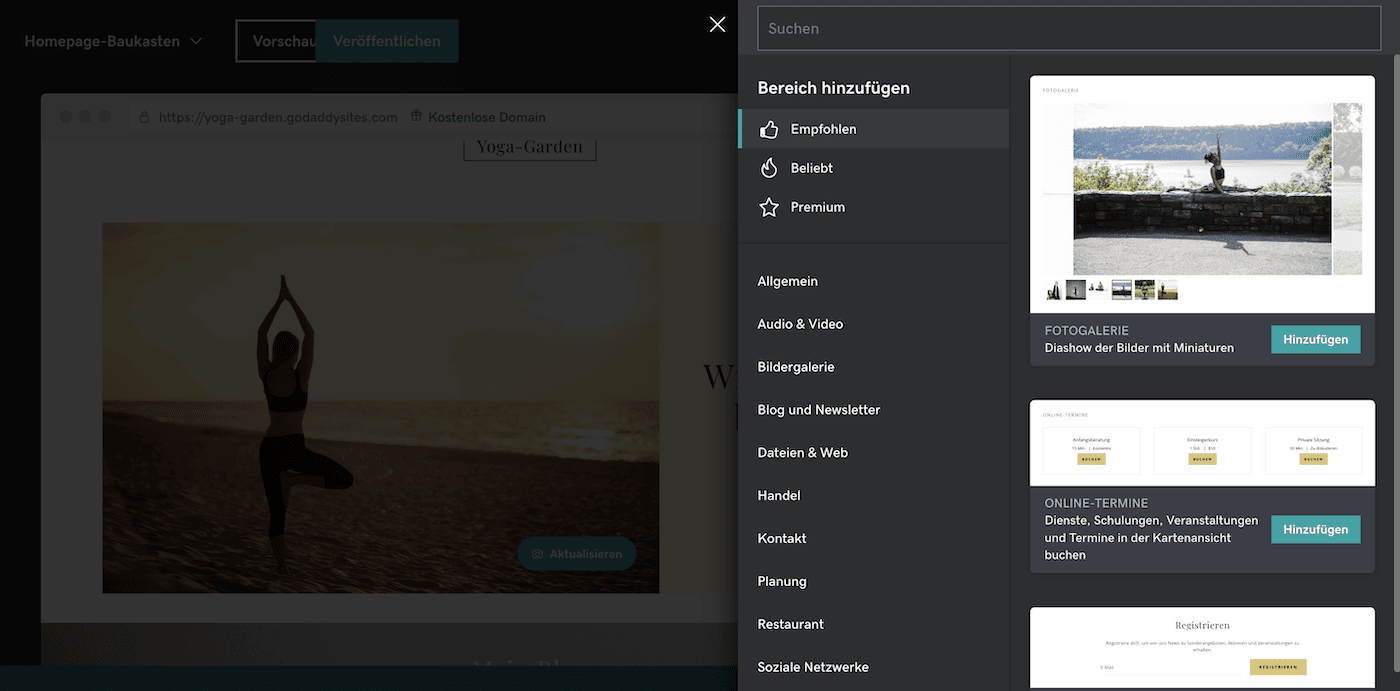Choose the Kontakt category
This screenshot has width=1400, height=691.
click(782, 538)
